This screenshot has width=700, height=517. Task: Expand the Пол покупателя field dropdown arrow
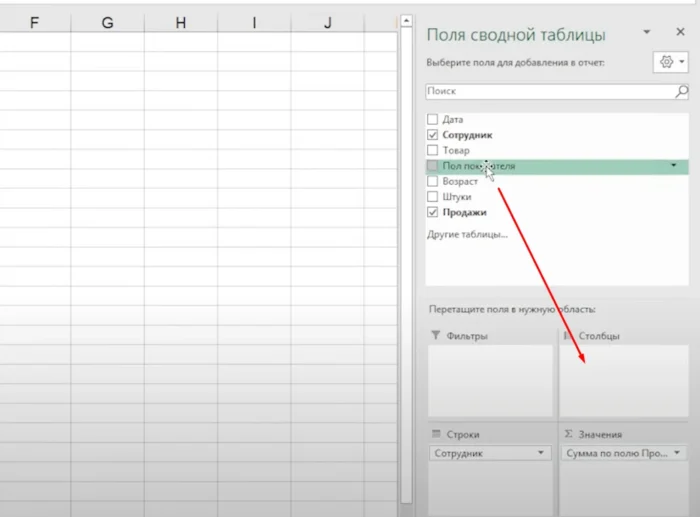pyautogui.click(x=673, y=165)
